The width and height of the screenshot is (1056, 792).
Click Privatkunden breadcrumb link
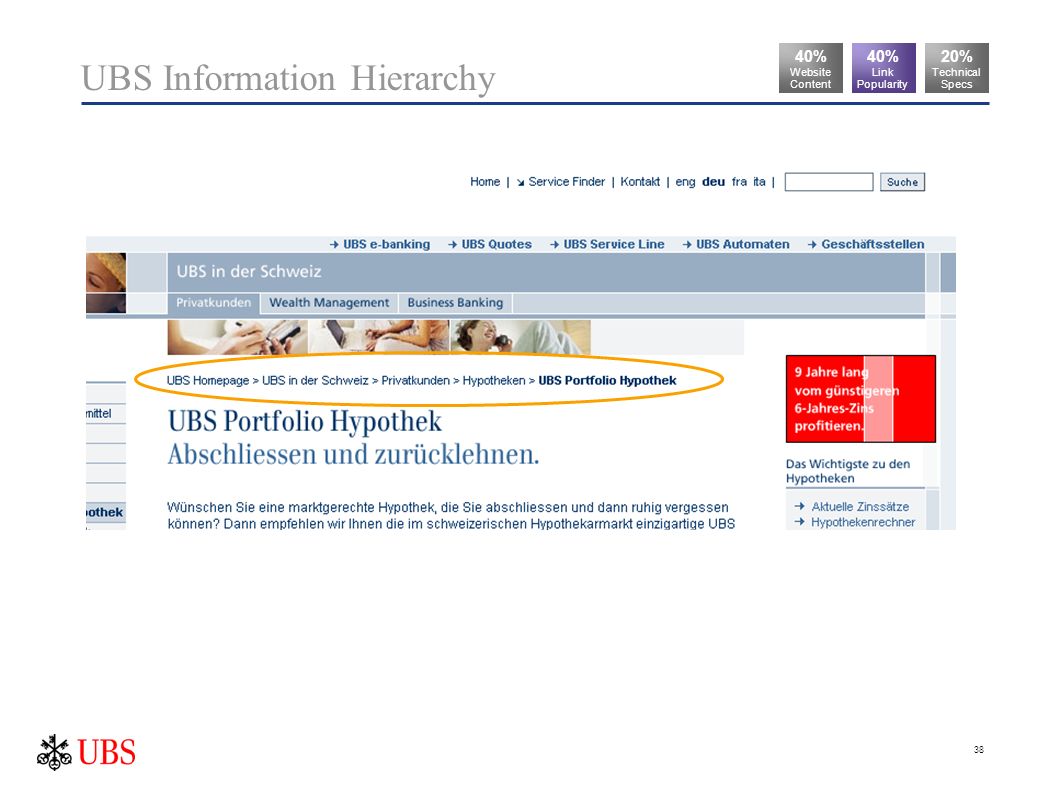[x=416, y=381]
